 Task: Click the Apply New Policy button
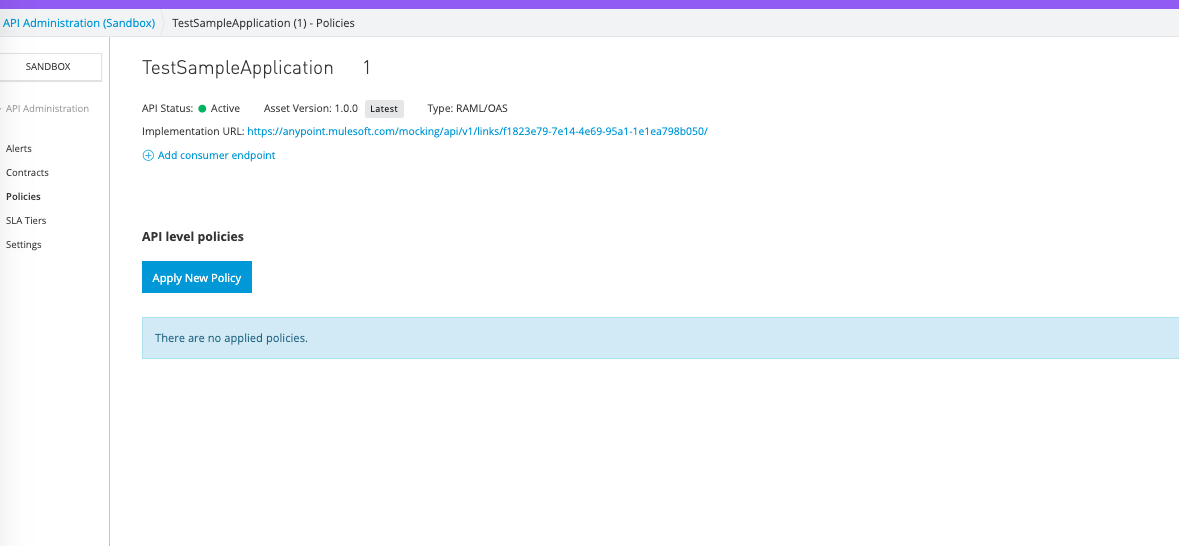197,278
